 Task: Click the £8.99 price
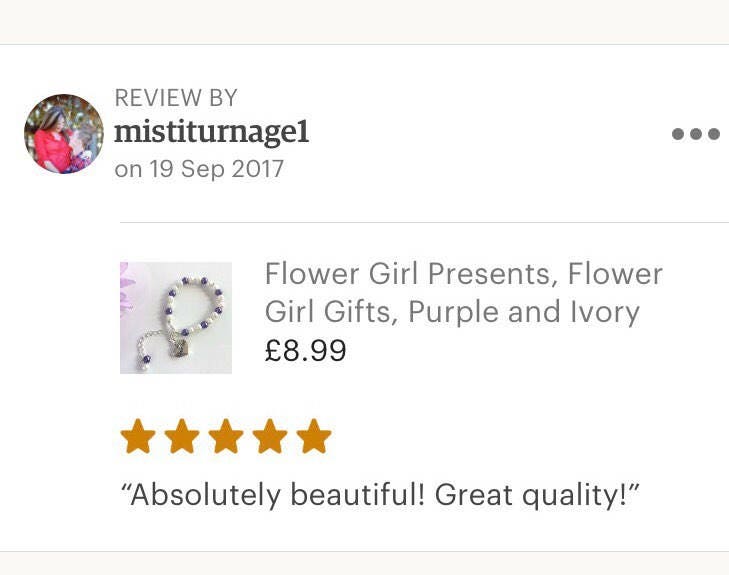pos(305,351)
